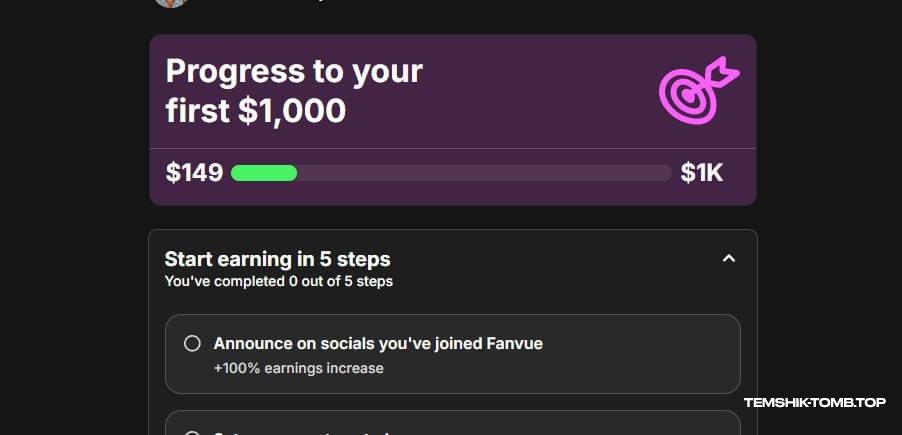
Task: Click the pink bullseye target icon
Action: point(697,91)
